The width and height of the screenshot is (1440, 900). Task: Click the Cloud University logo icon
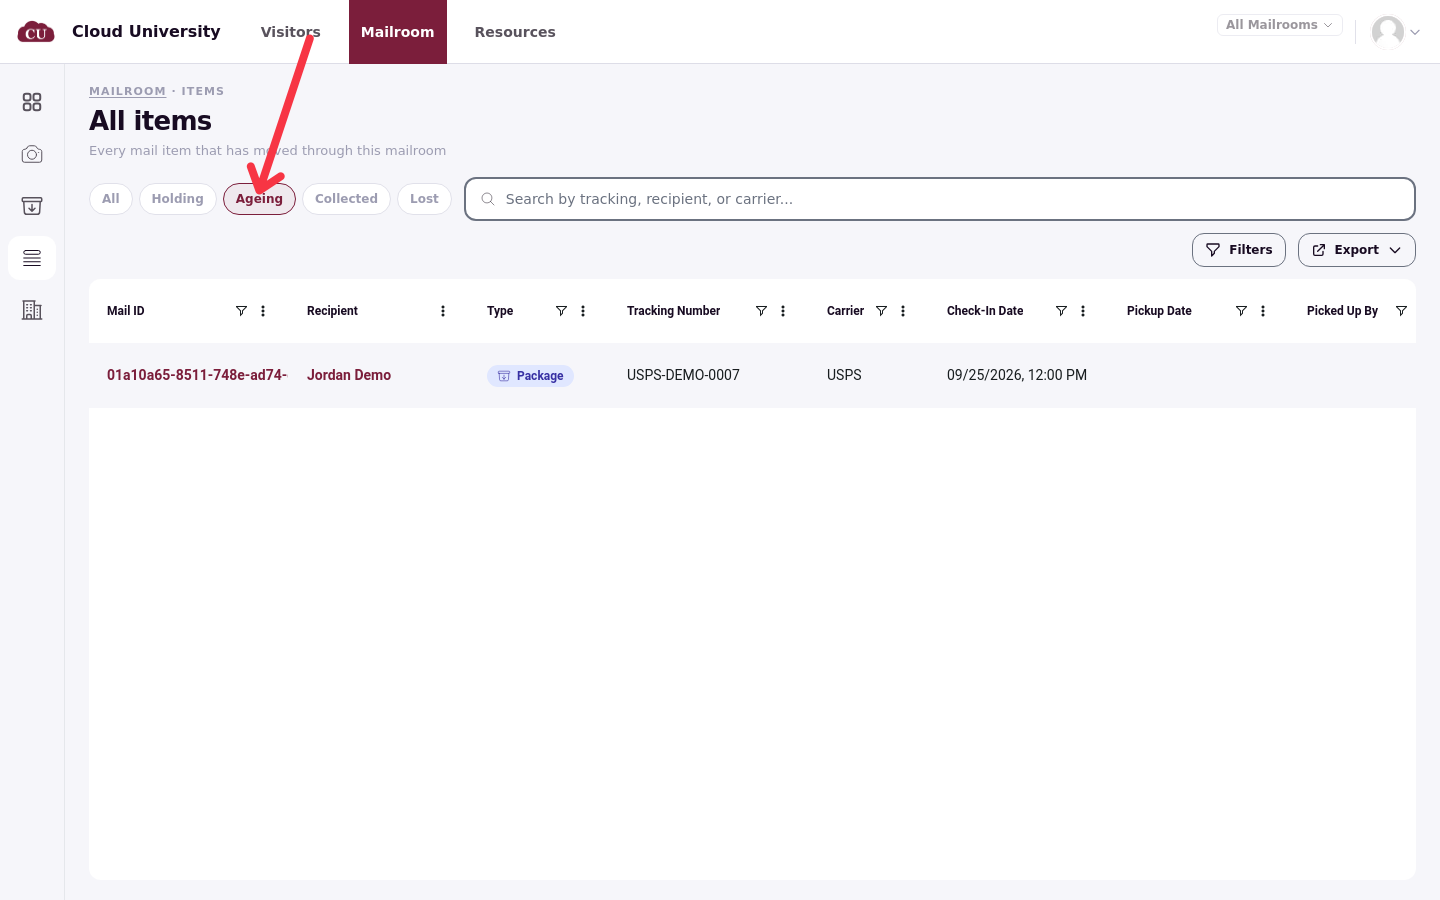click(x=36, y=32)
